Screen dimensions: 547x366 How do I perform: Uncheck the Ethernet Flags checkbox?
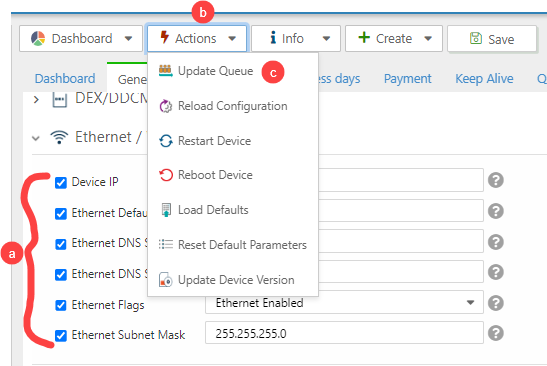(x=61, y=305)
